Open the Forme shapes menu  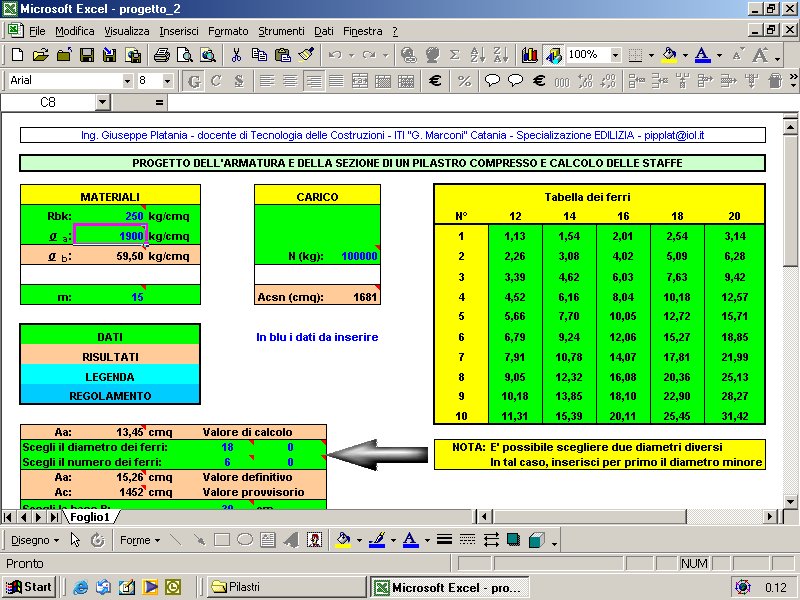[140, 540]
